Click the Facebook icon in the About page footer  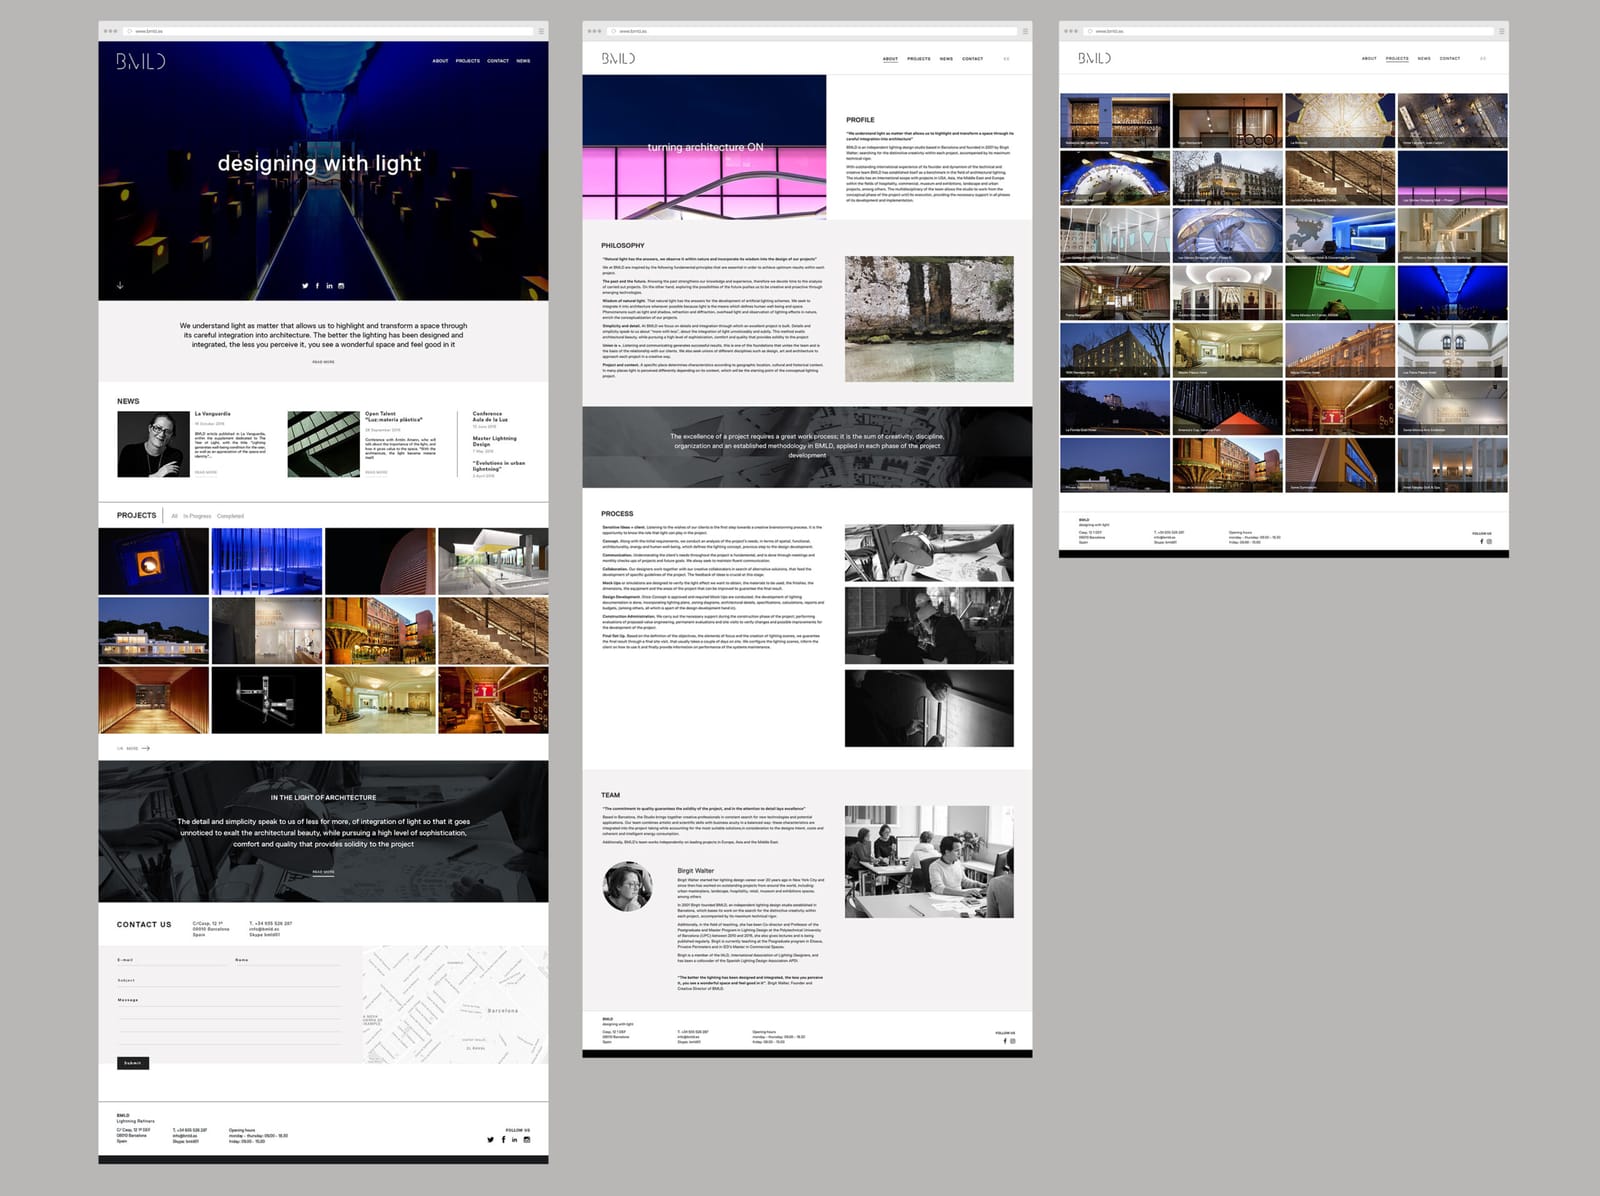(1005, 1041)
